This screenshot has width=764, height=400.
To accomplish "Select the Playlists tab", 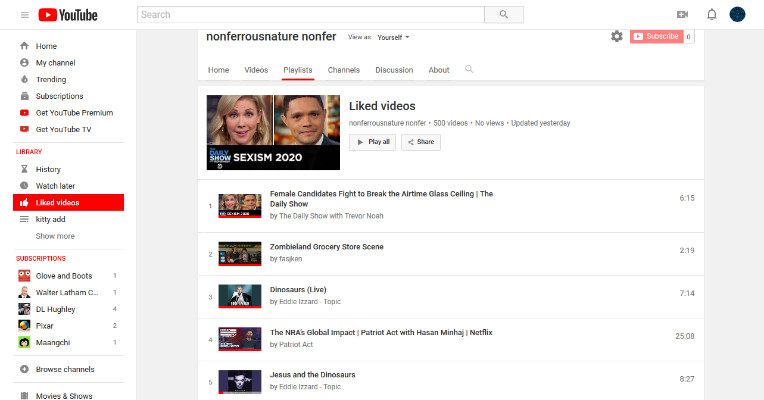I will 298,70.
